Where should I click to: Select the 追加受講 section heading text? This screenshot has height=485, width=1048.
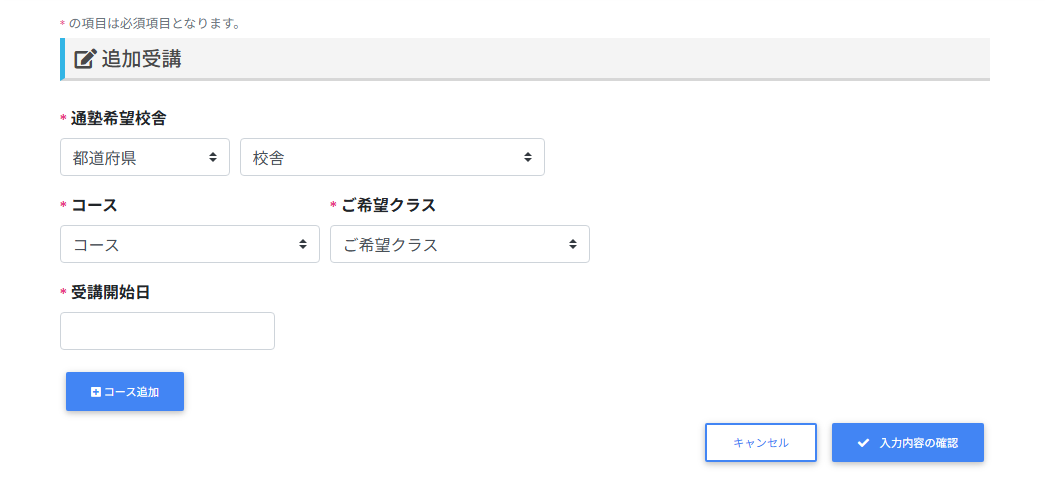[141, 59]
